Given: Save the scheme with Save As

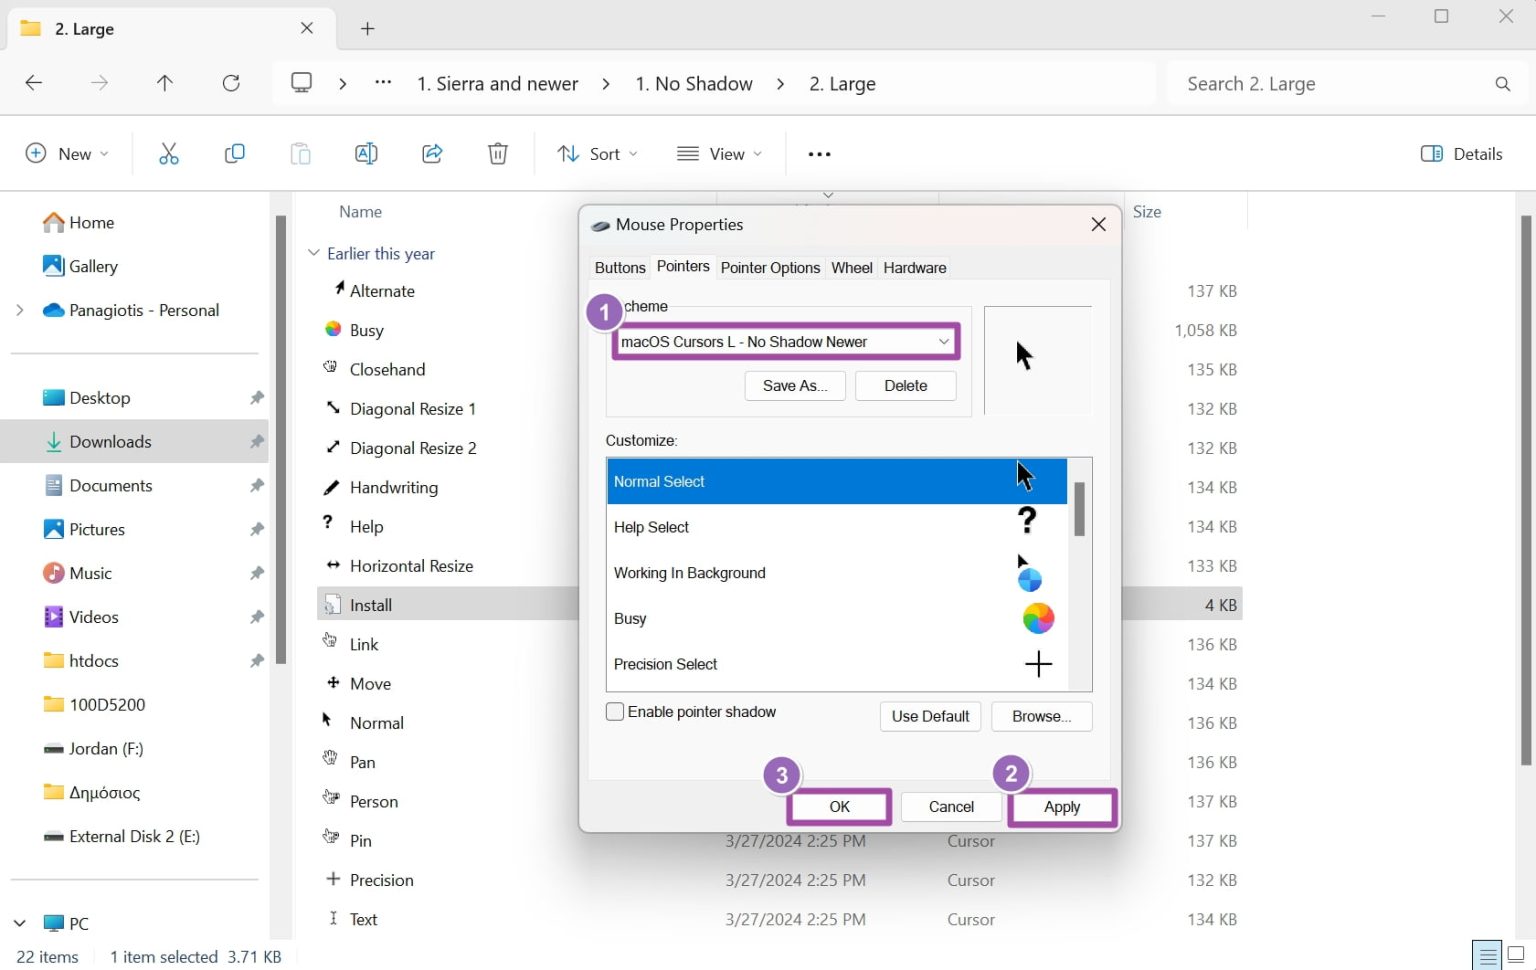Looking at the screenshot, I should coord(794,385).
